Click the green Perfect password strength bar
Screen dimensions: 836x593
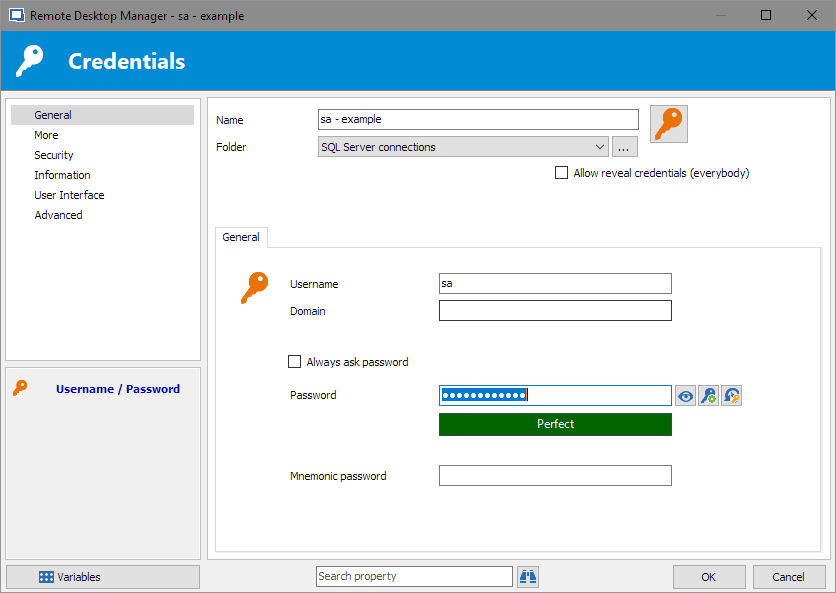tap(555, 424)
